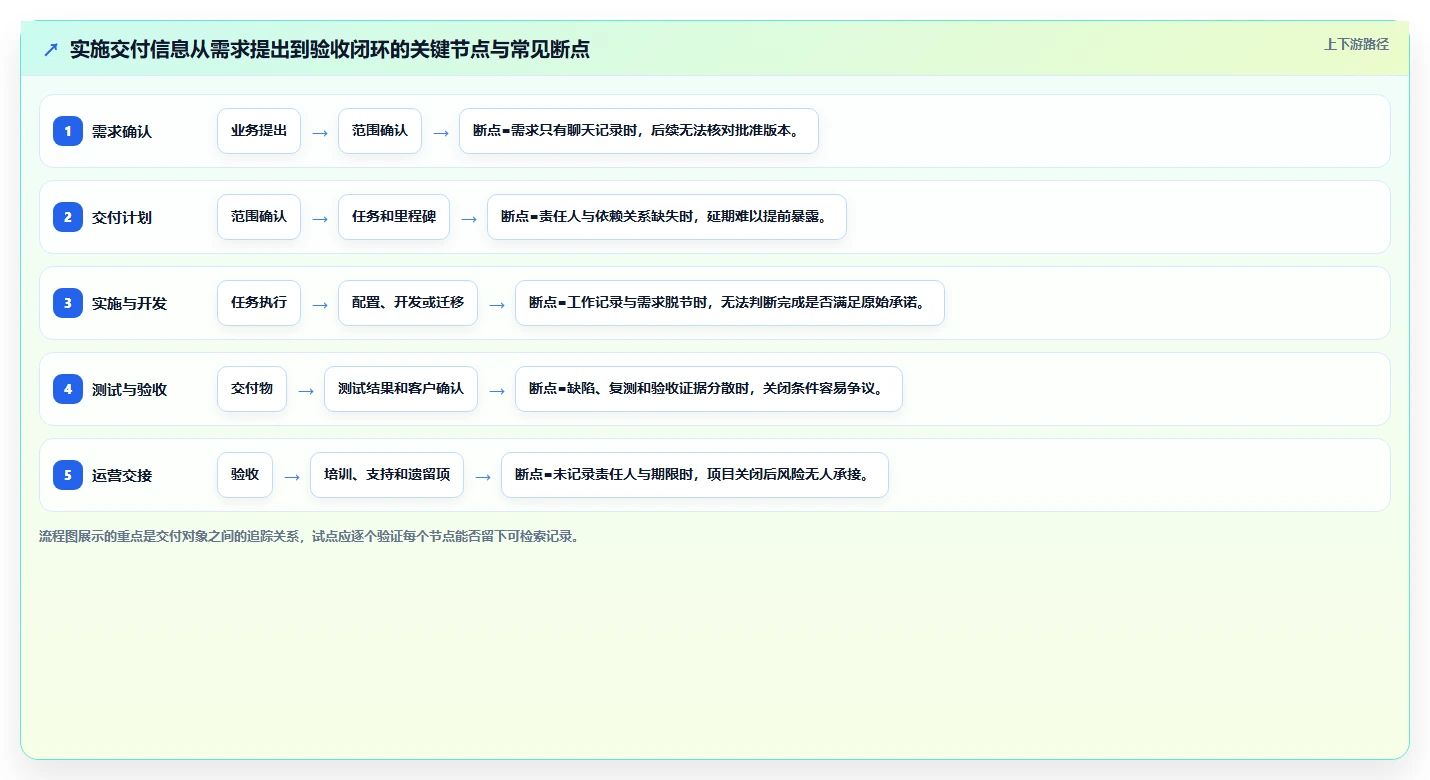Click the breakpoint note about 聊天记录
The width and height of the screenshot is (1430, 780).
639,131
